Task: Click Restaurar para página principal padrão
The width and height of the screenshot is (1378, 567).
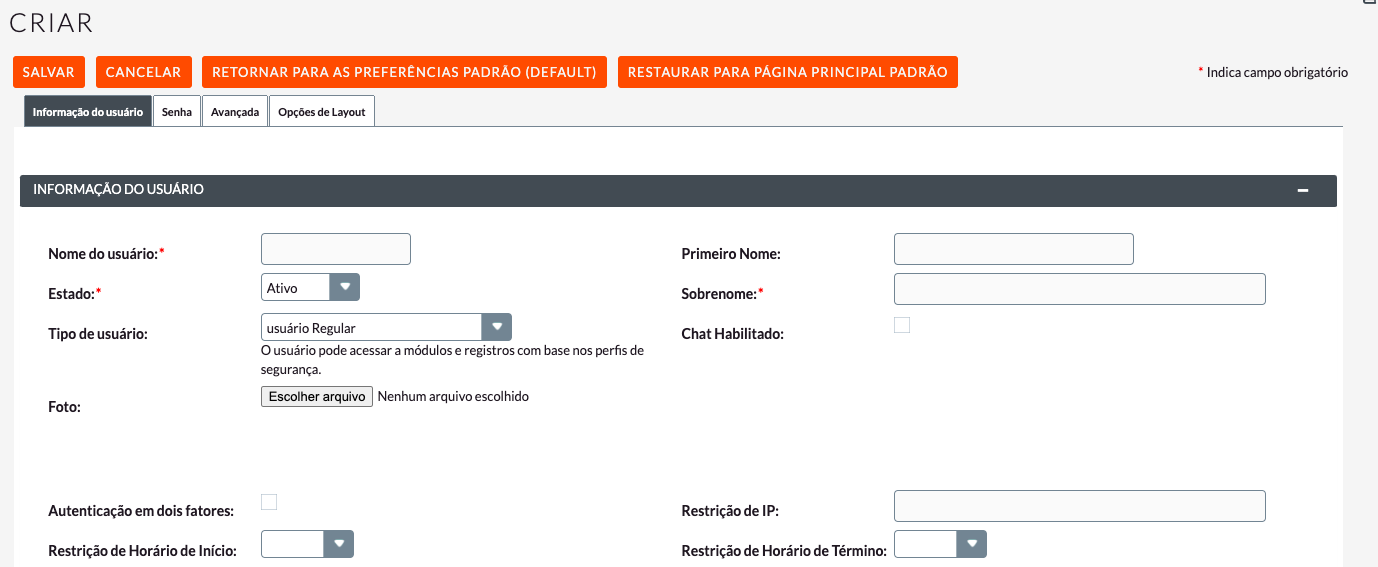Action: 788,72
